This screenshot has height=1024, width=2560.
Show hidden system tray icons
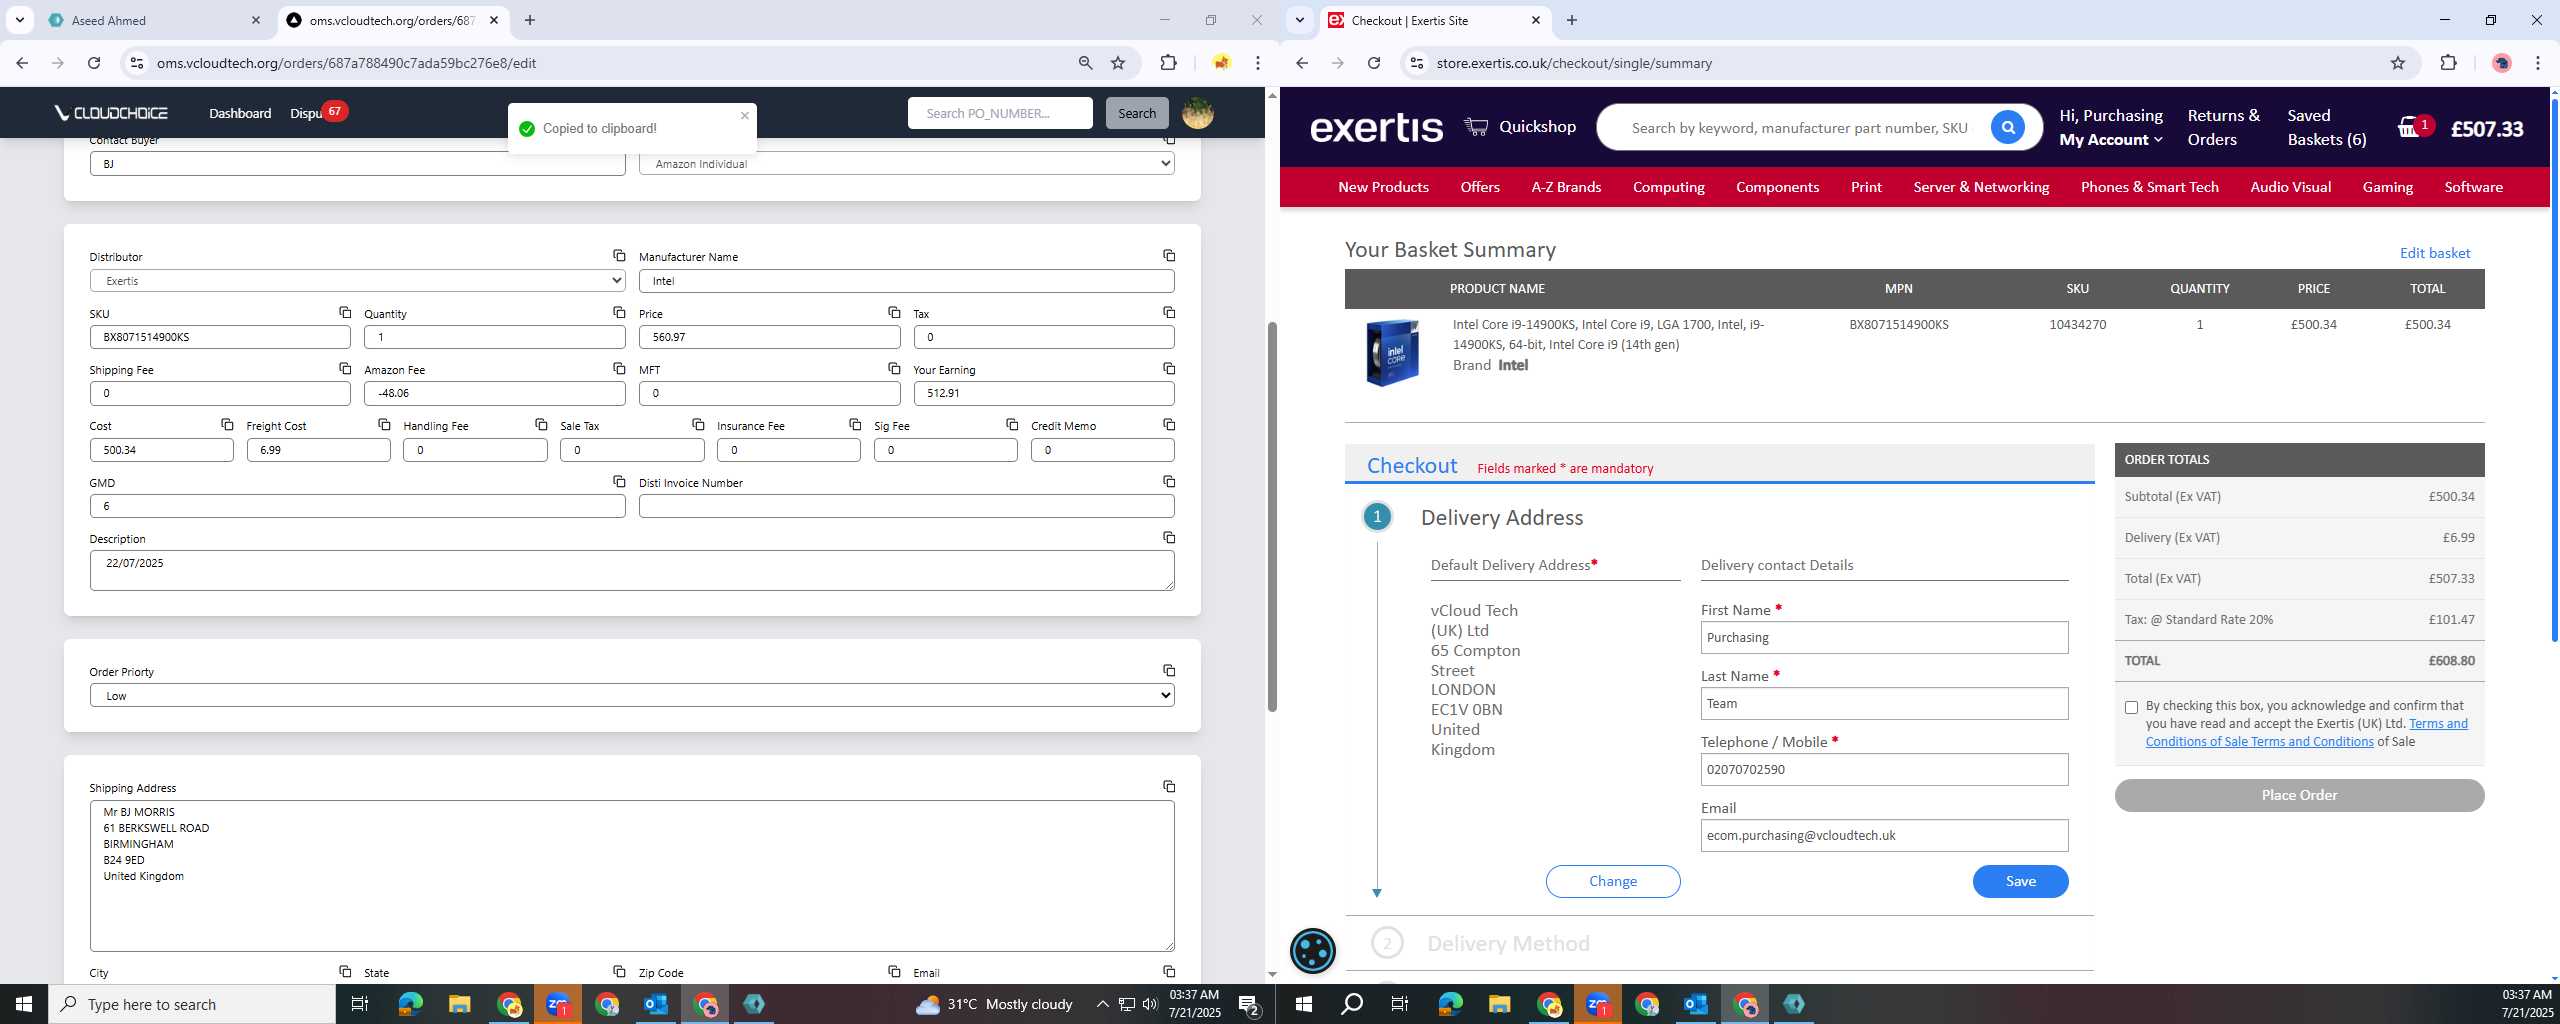[x=1102, y=1004]
